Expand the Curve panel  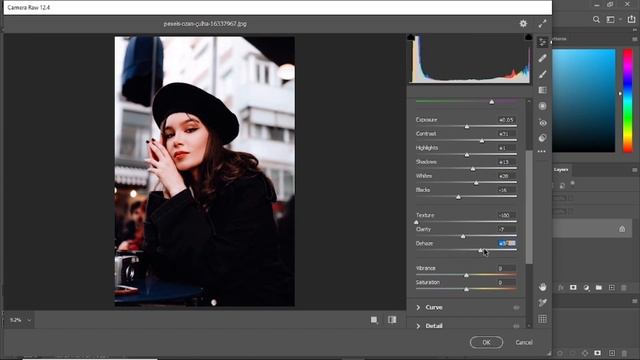coord(418,307)
